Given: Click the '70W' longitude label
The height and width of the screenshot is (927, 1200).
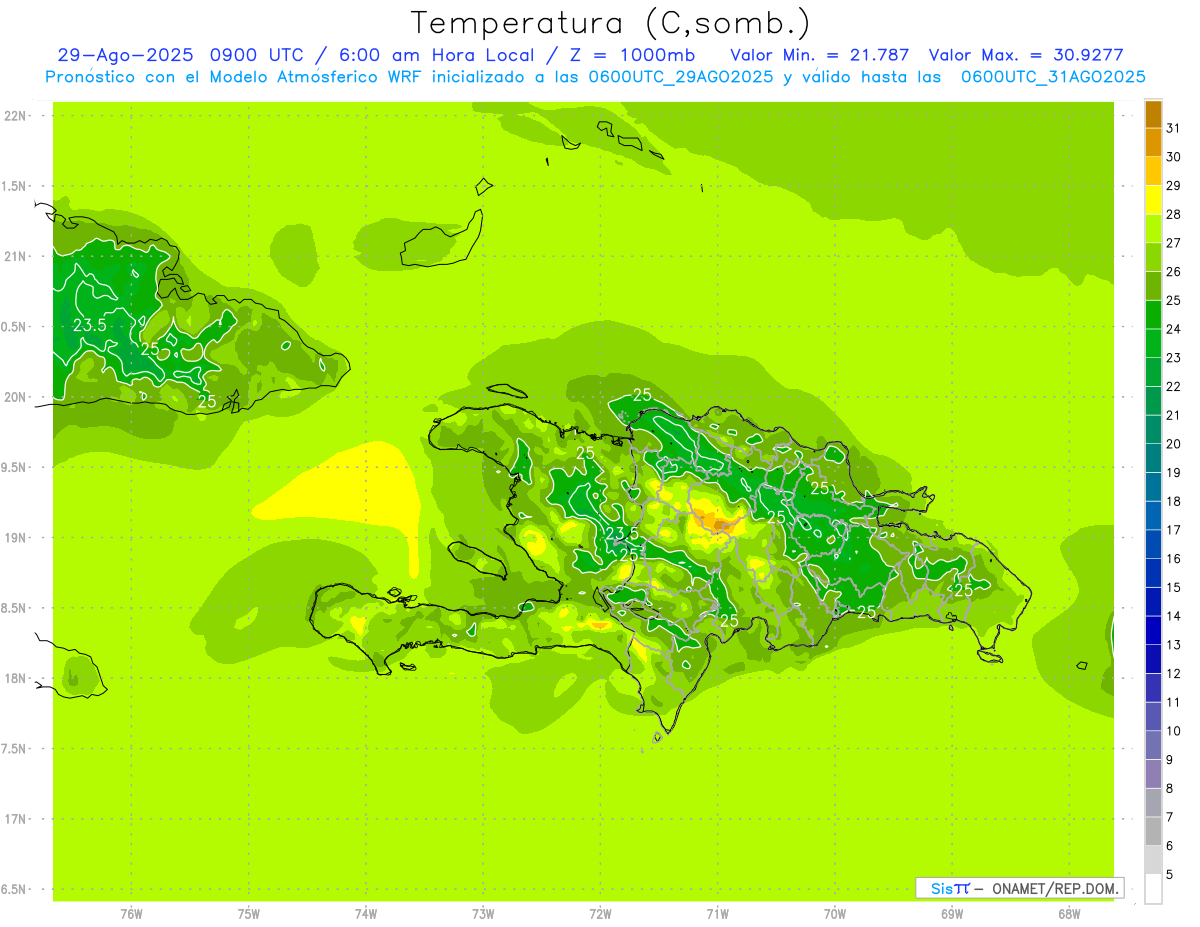Looking at the screenshot, I should pyautogui.click(x=834, y=913).
